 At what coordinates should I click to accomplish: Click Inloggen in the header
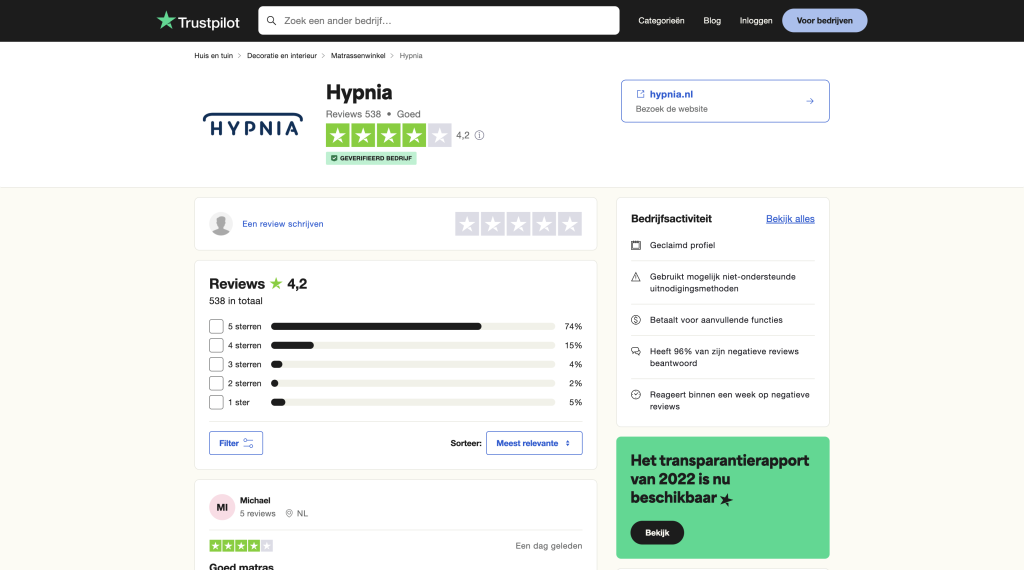coord(756,21)
